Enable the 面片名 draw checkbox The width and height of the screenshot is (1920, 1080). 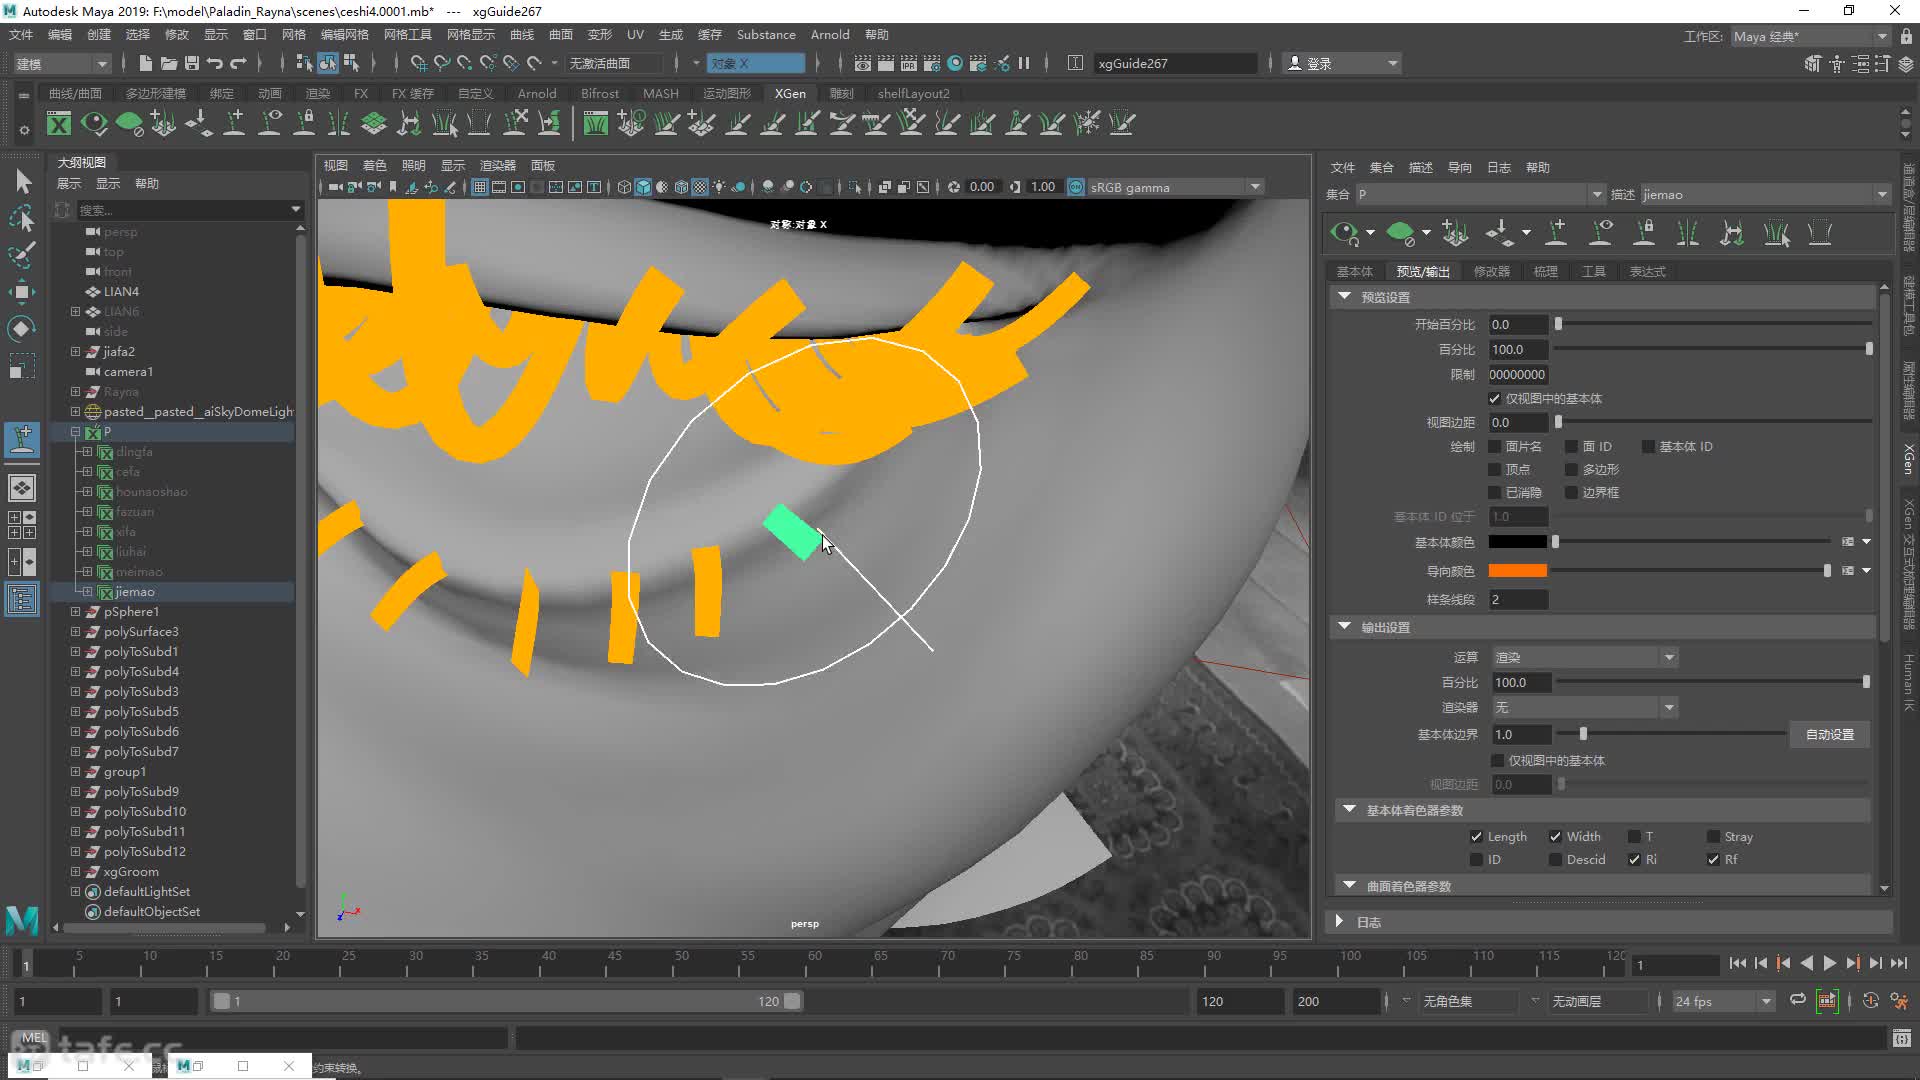point(1495,447)
